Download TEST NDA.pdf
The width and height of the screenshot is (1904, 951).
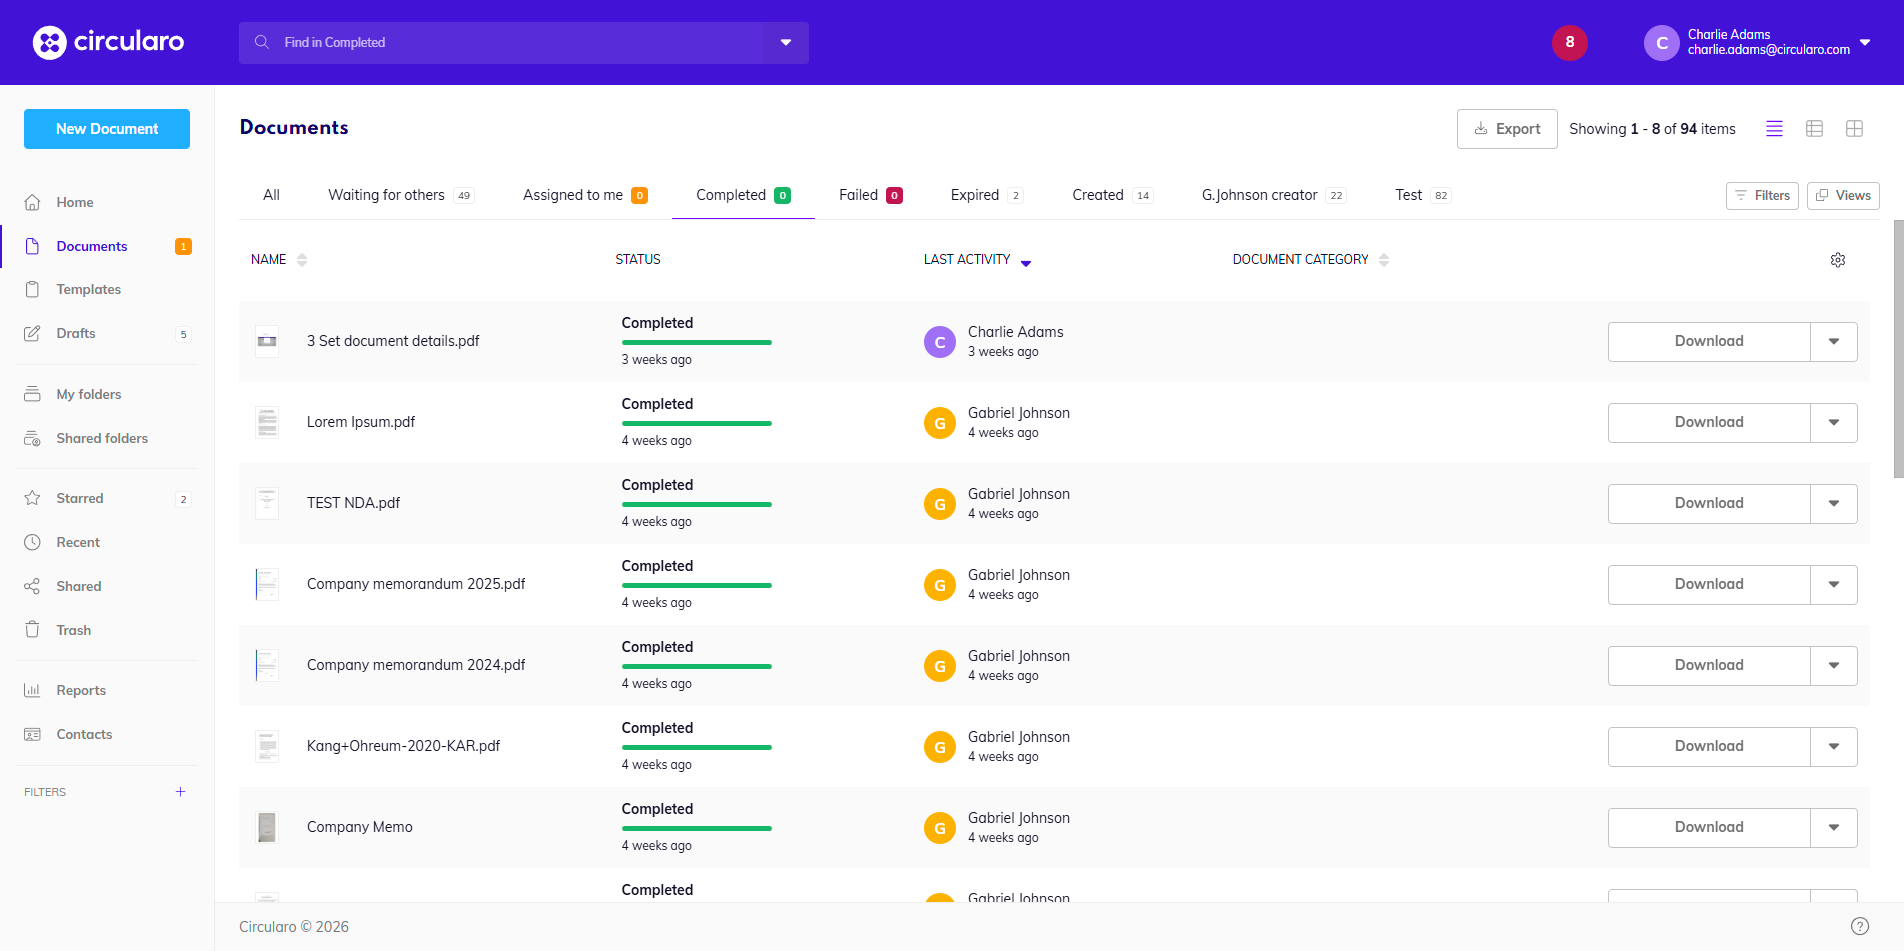pyautogui.click(x=1708, y=504)
